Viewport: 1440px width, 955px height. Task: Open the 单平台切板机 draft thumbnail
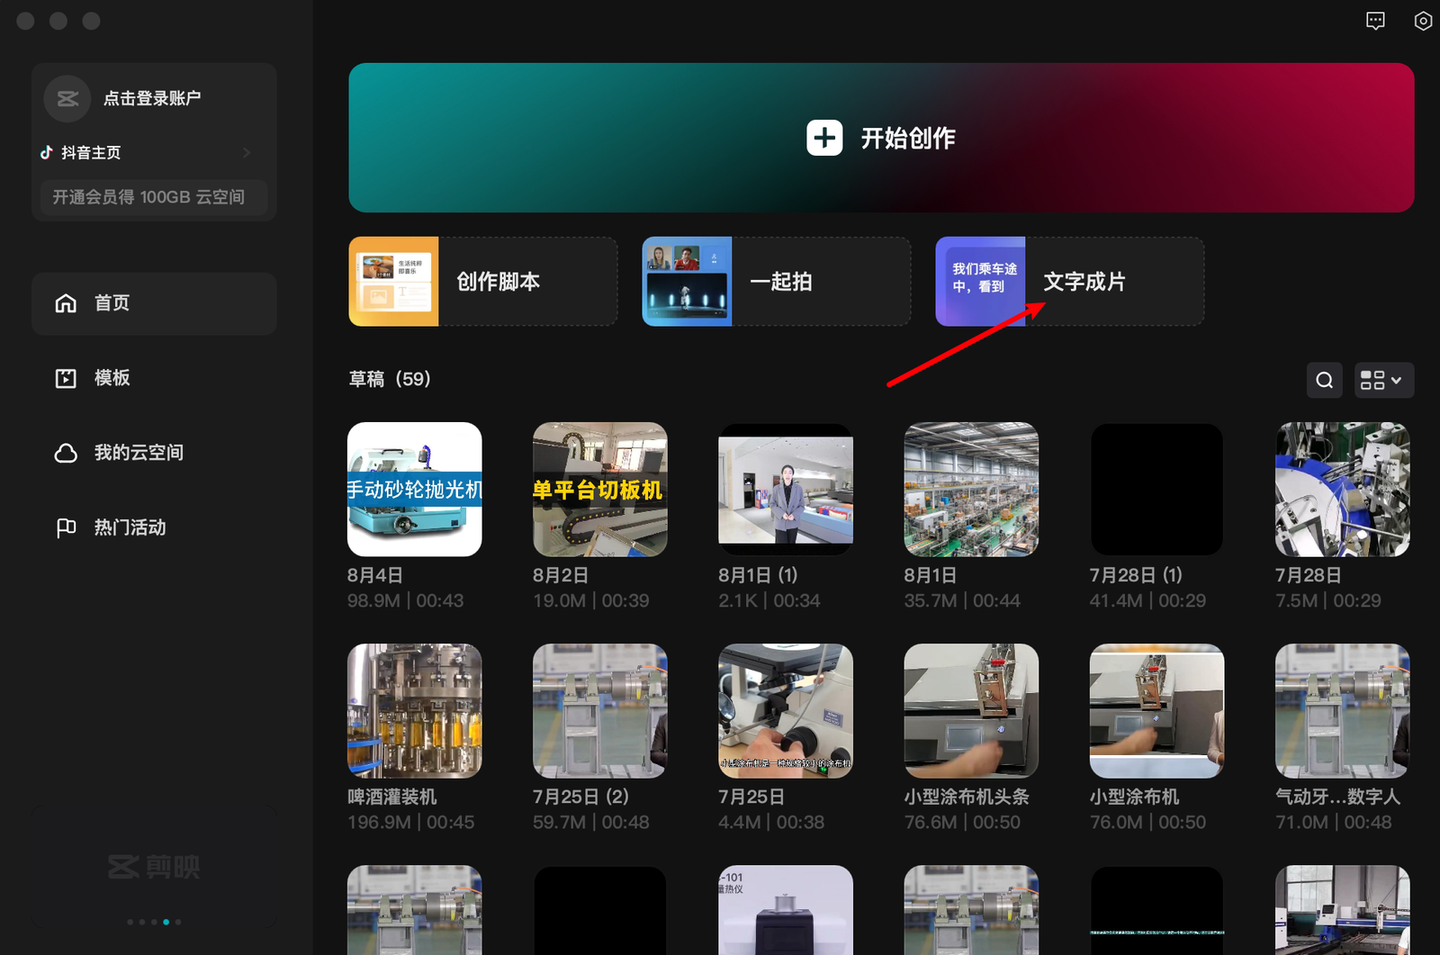point(600,489)
